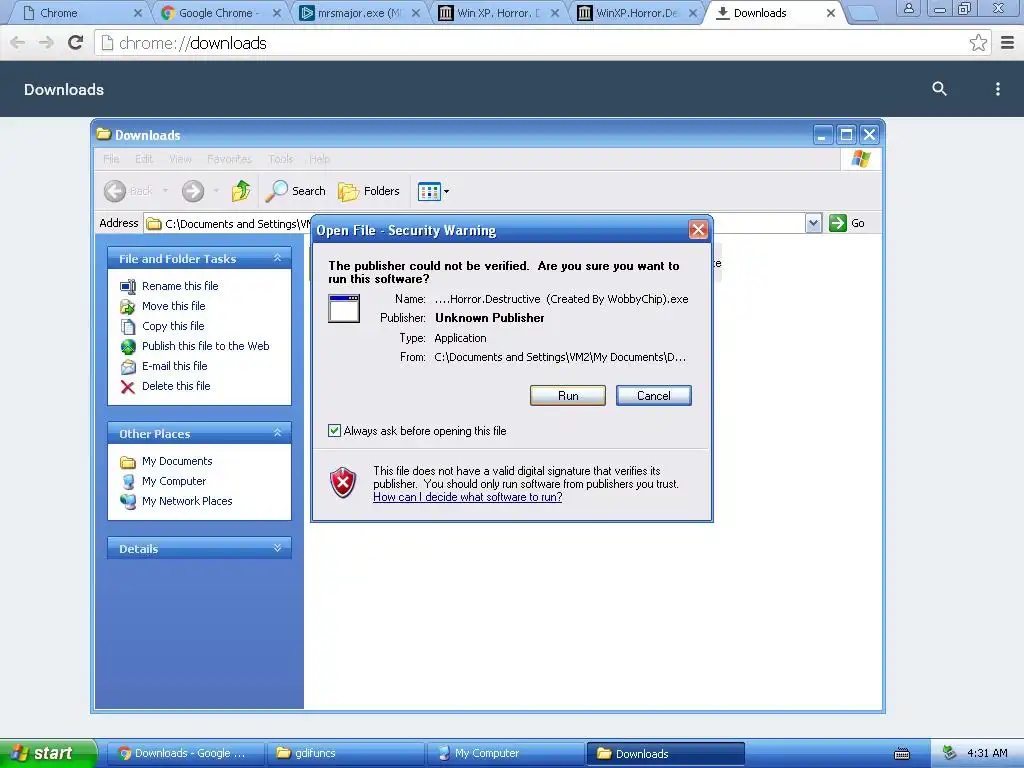Click the Move this file icon

128,306
